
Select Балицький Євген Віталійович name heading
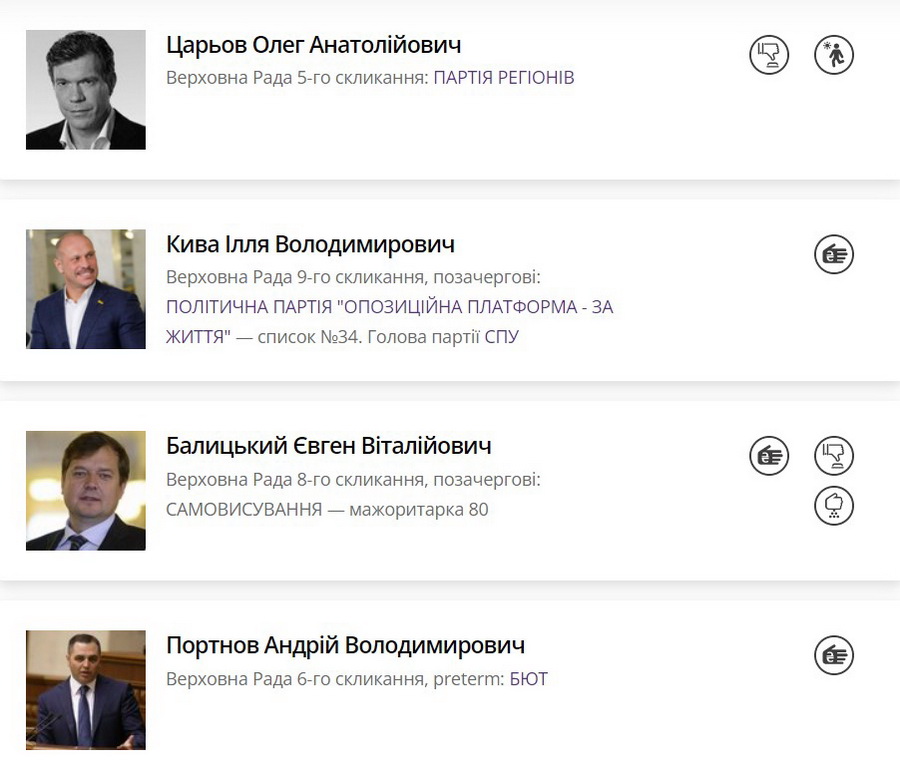coord(328,446)
